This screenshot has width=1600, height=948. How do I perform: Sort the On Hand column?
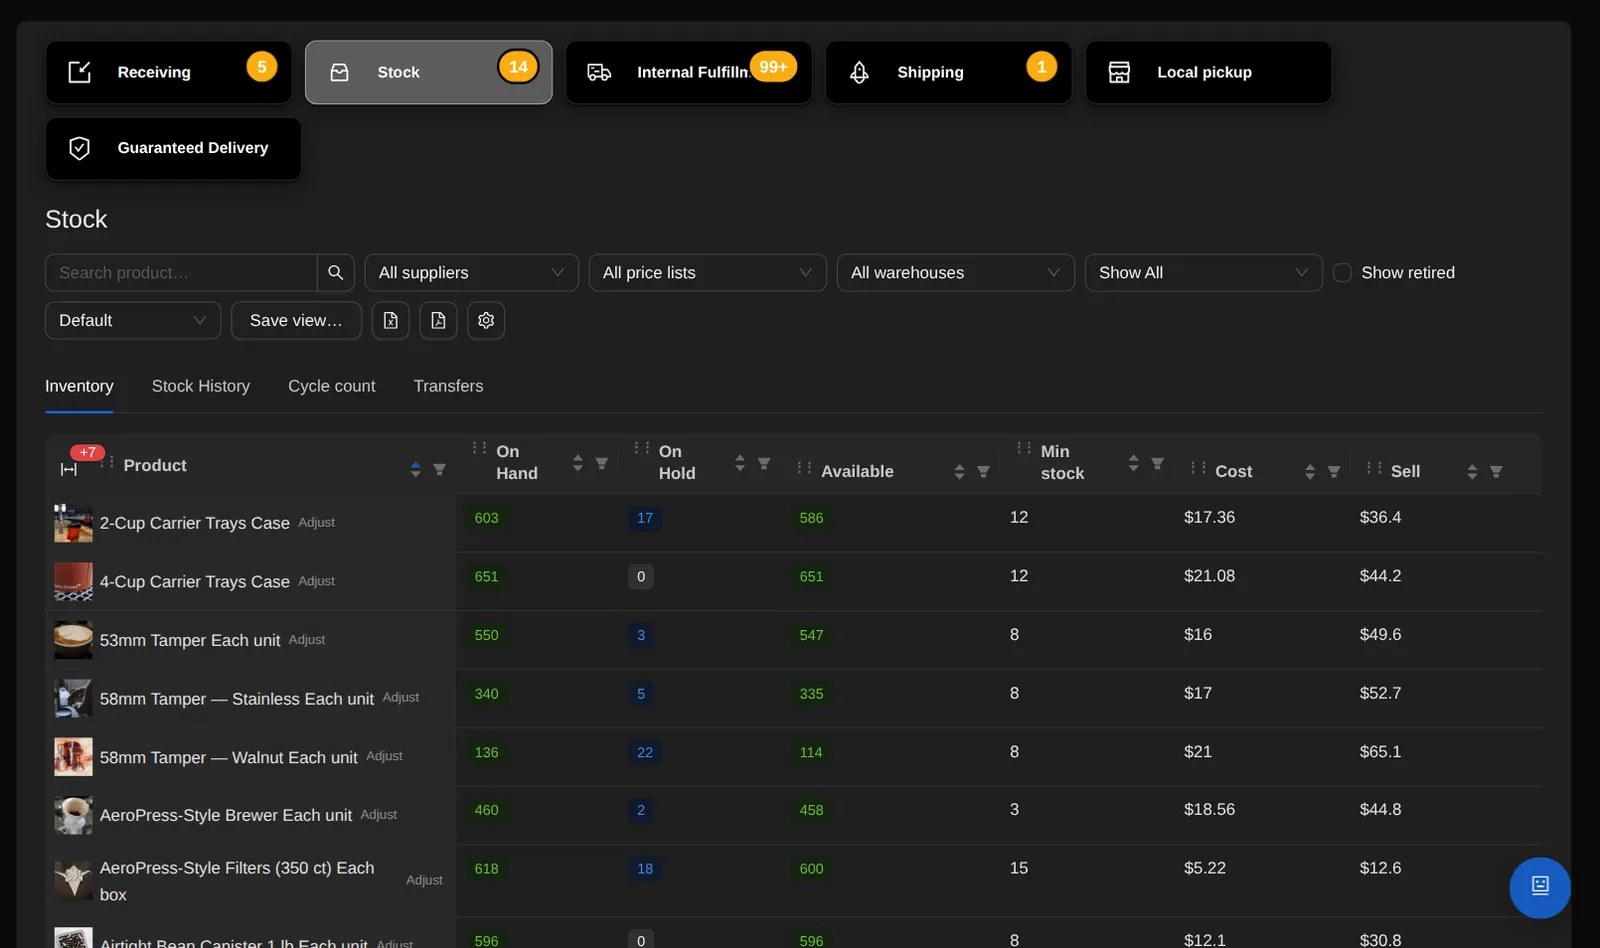point(578,463)
